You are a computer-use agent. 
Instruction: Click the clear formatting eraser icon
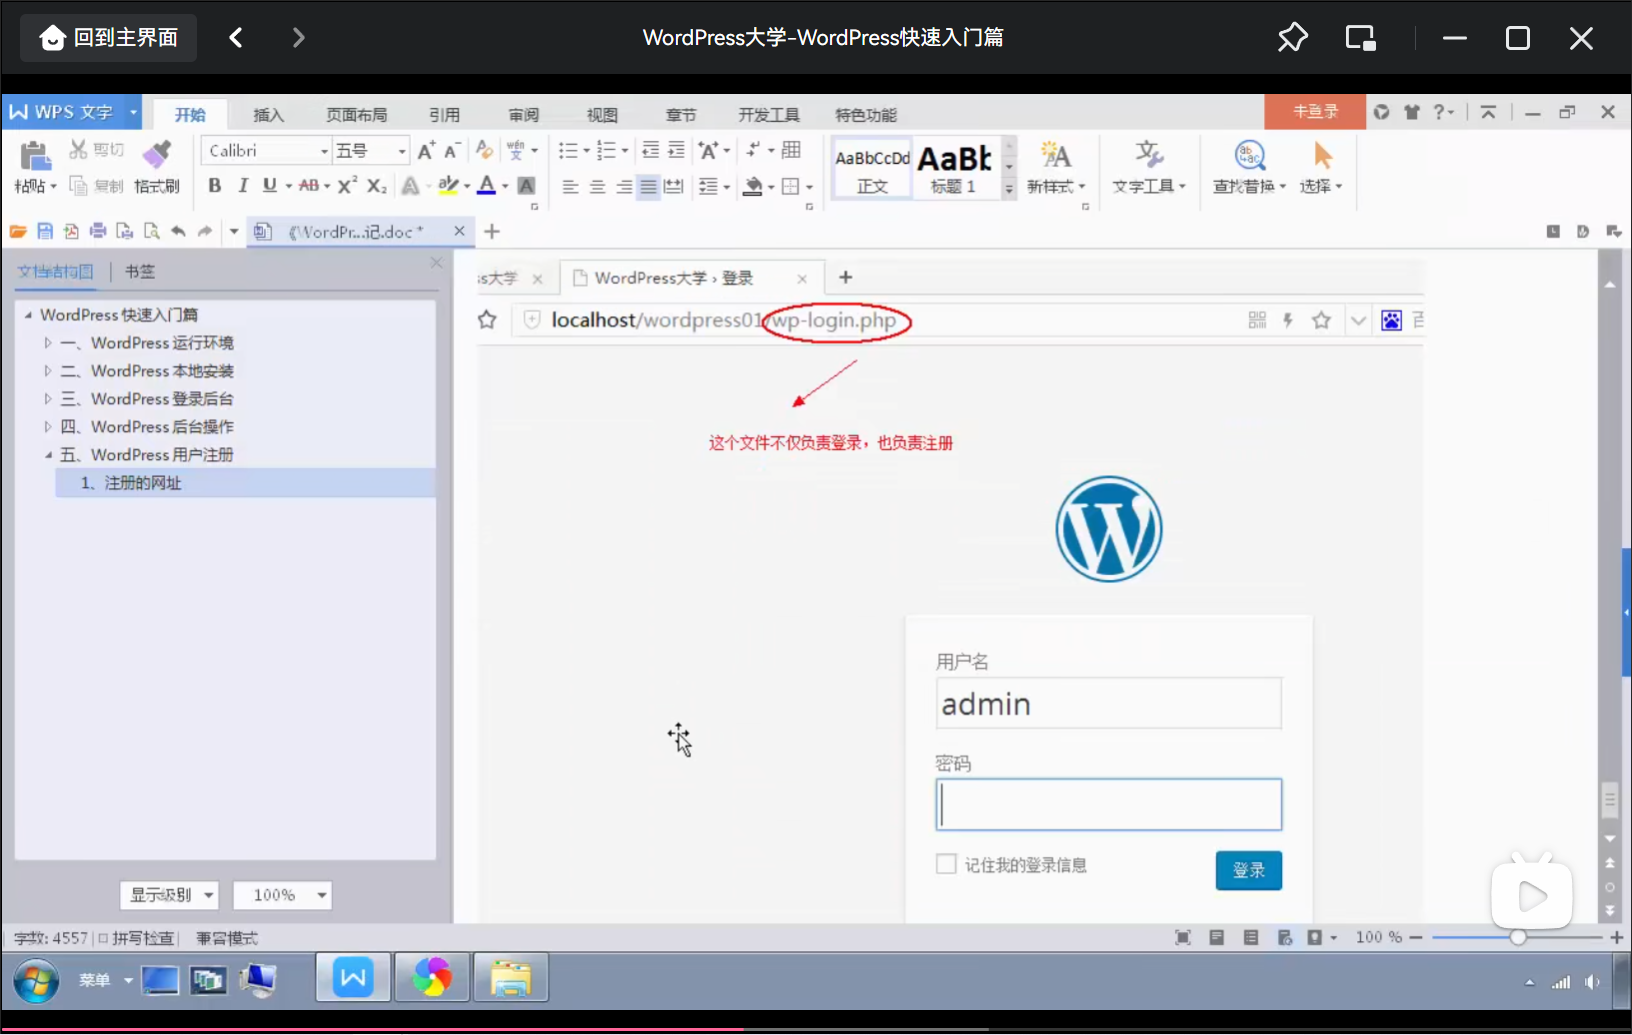click(x=484, y=150)
